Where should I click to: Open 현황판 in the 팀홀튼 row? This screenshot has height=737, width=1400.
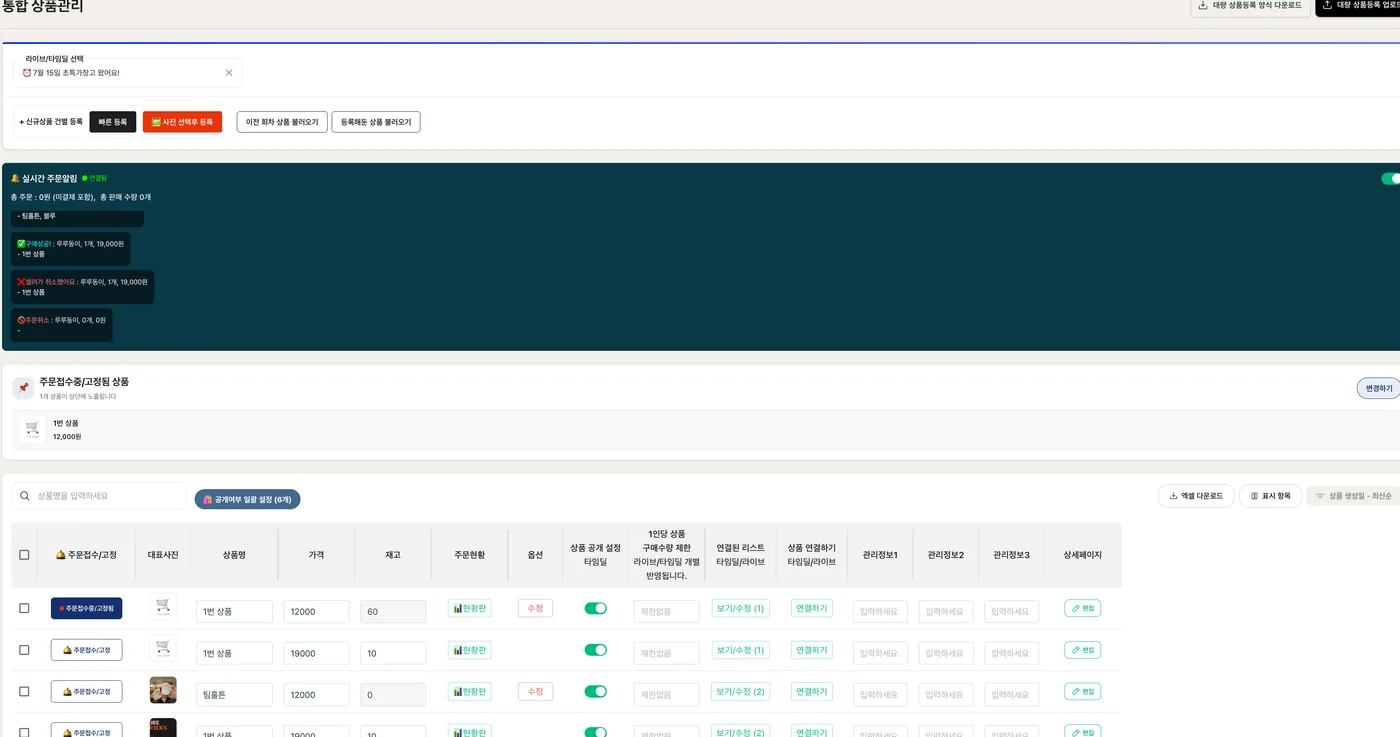[x=470, y=691]
